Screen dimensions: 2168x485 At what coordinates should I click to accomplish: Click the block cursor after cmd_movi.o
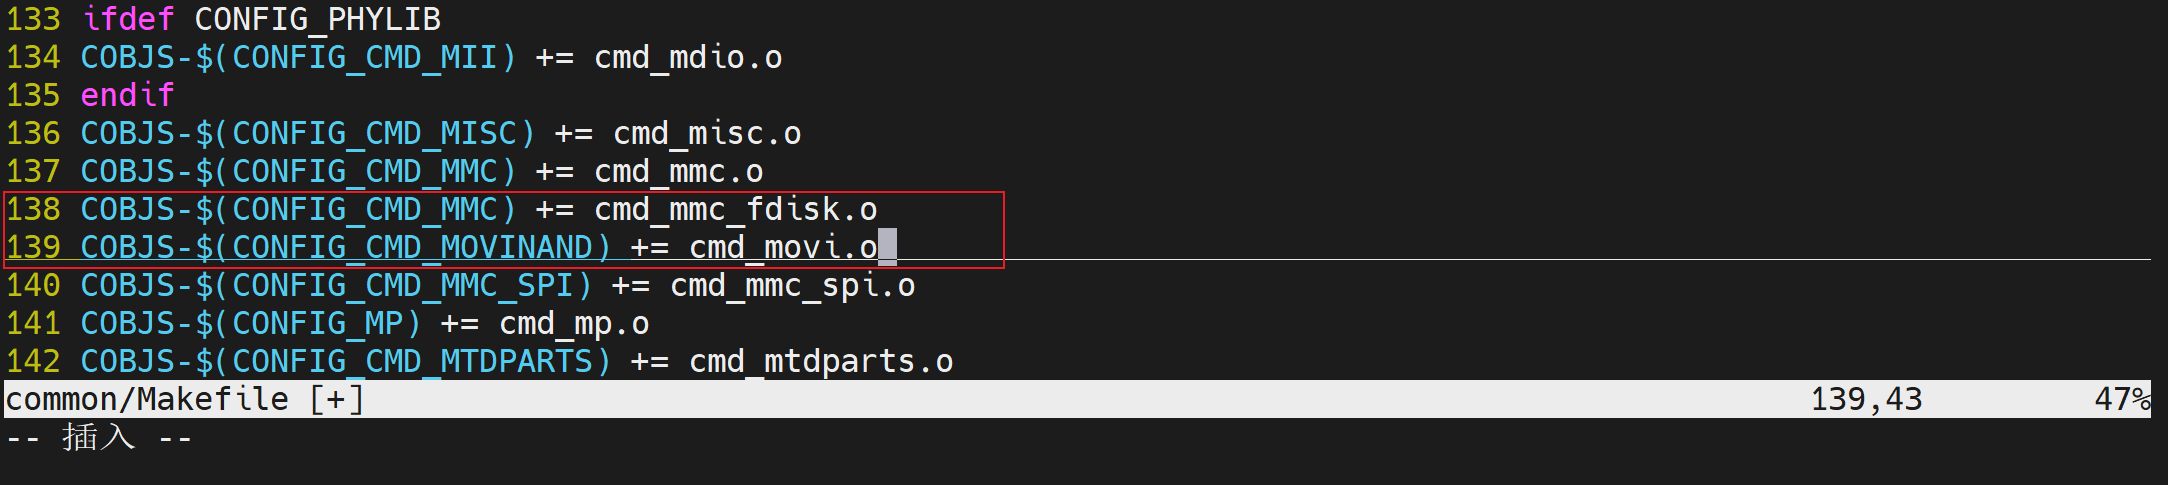888,247
